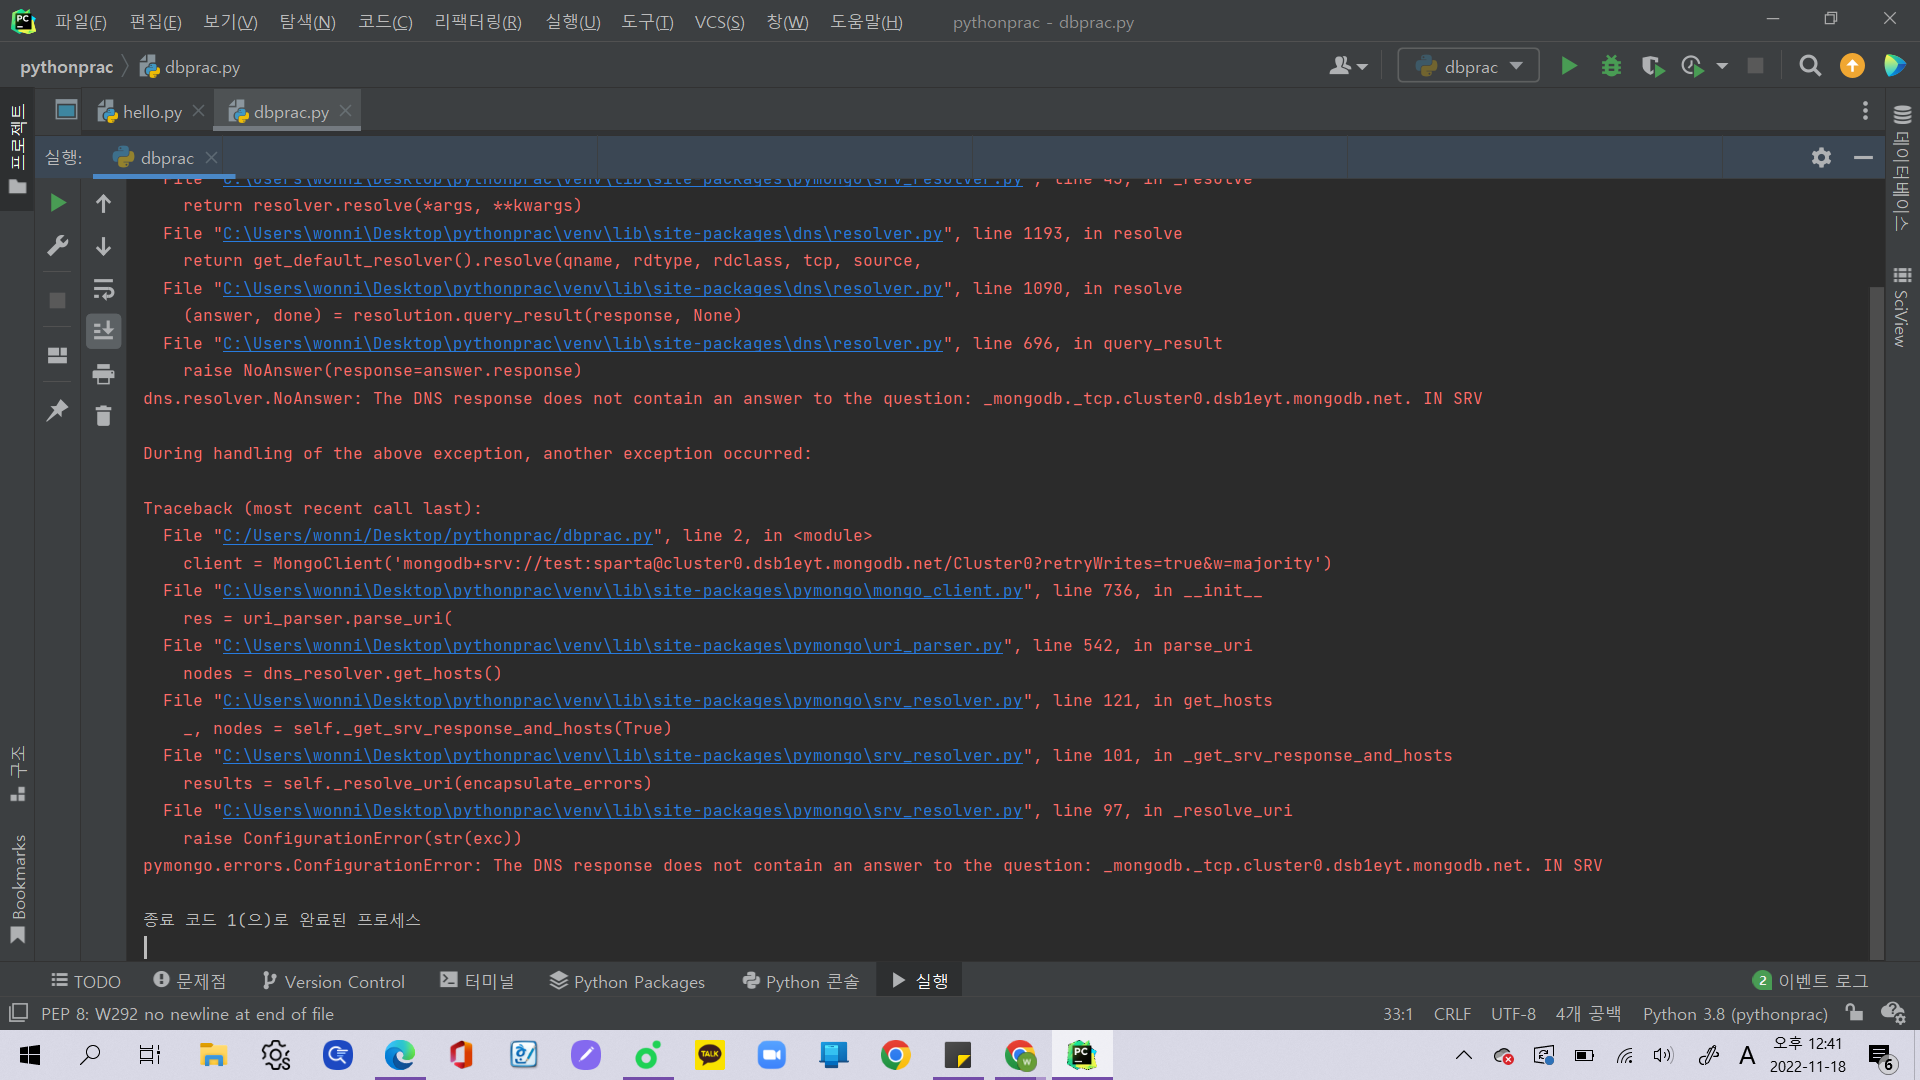Image resolution: width=1920 pixels, height=1080 pixels.
Task: Change the CRLF line separator
Action: click(1452, 1014)
